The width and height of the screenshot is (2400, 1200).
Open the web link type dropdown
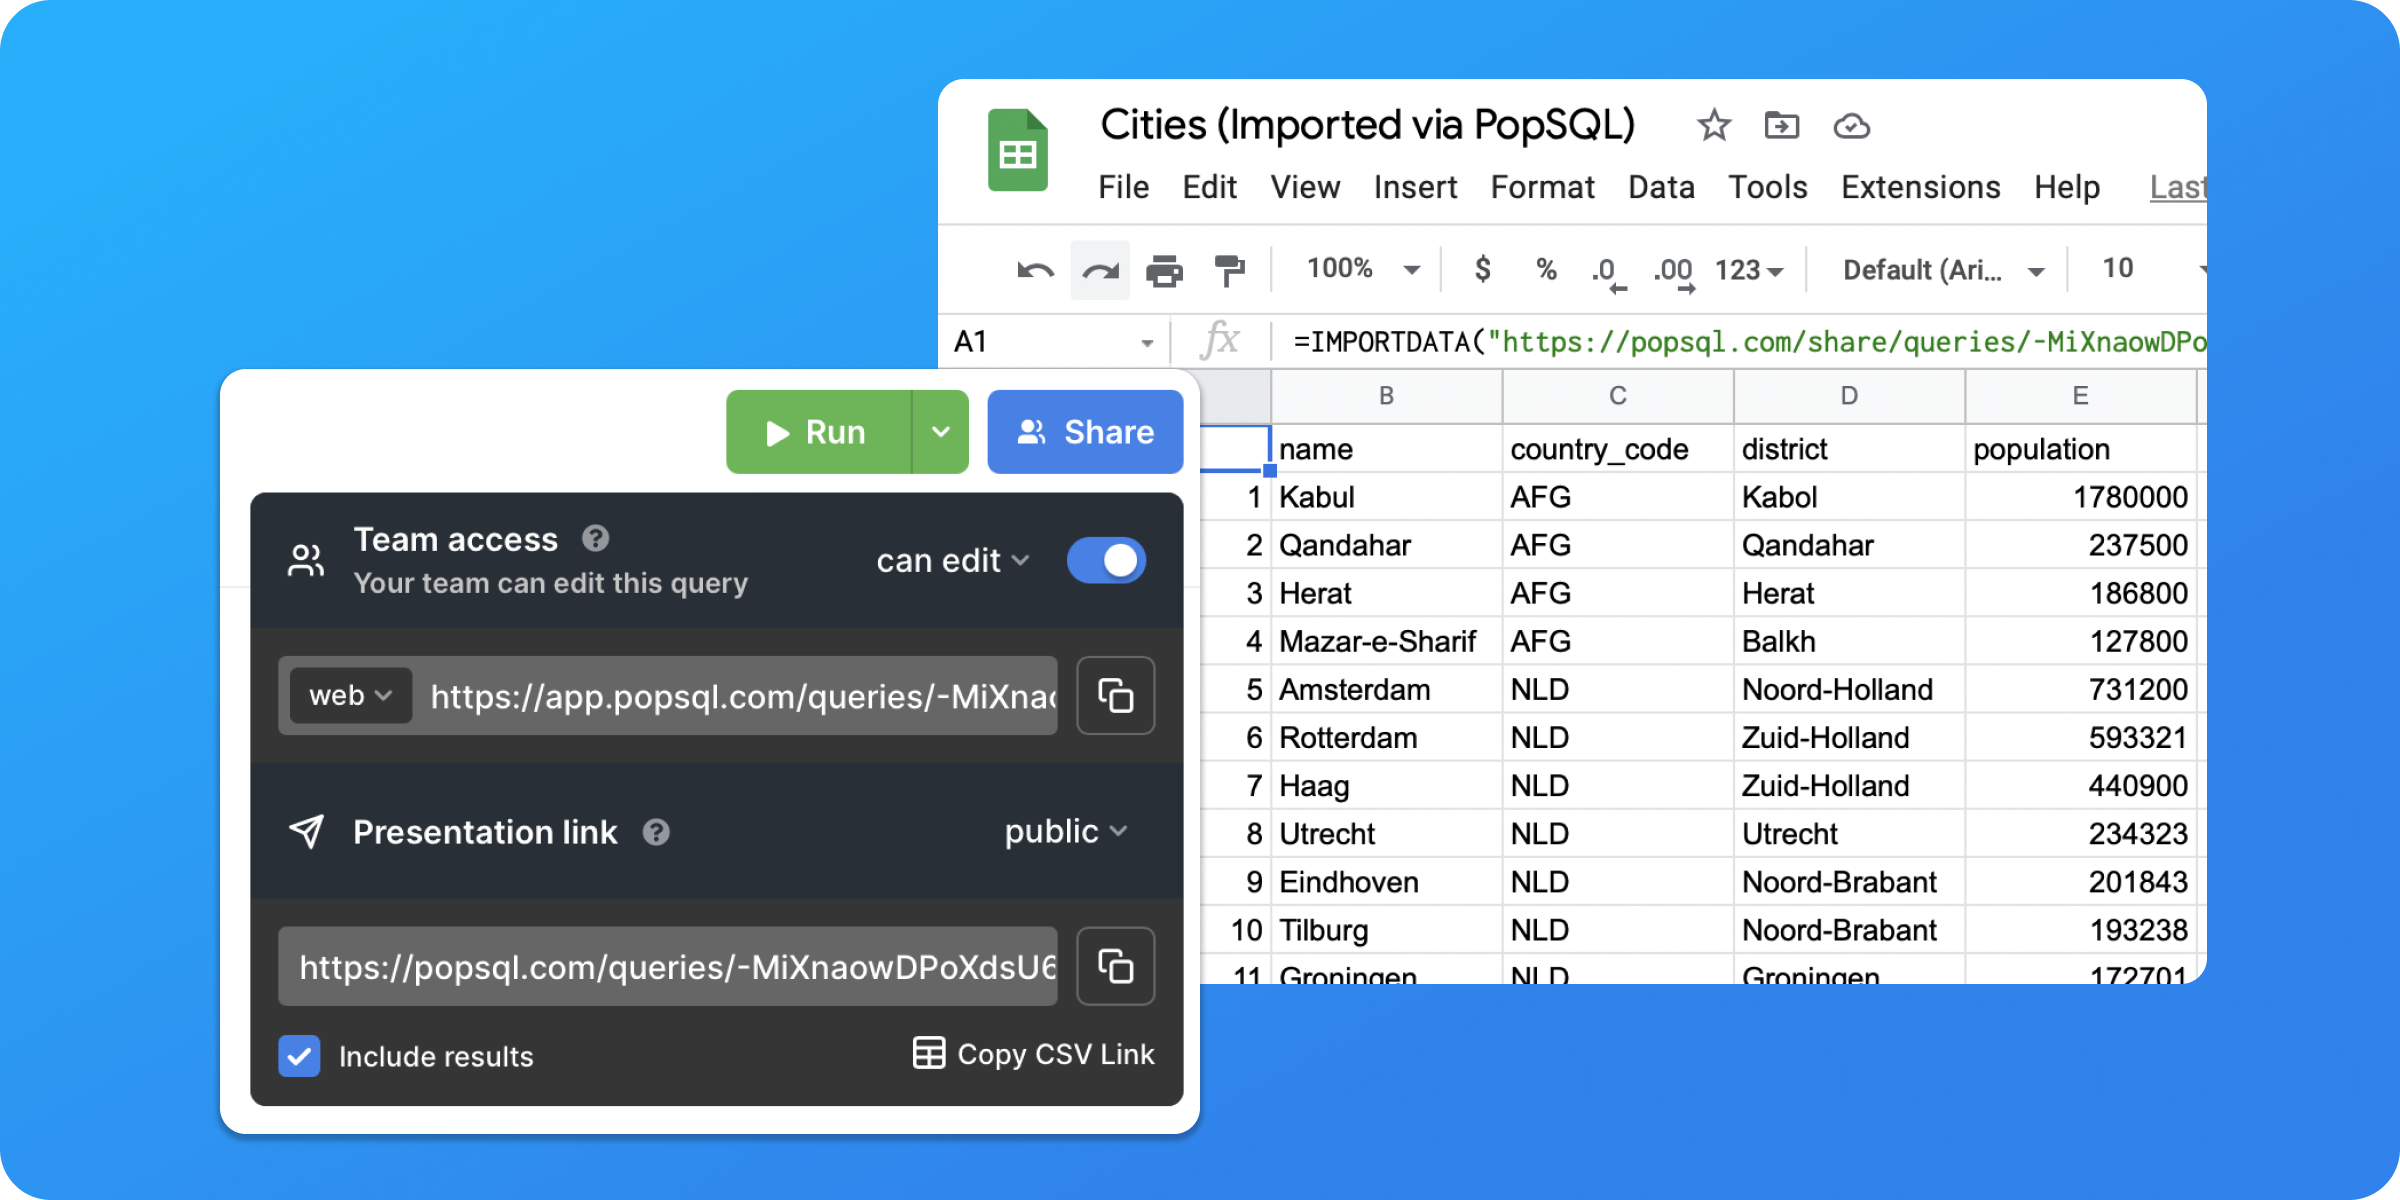coord(351,695)
